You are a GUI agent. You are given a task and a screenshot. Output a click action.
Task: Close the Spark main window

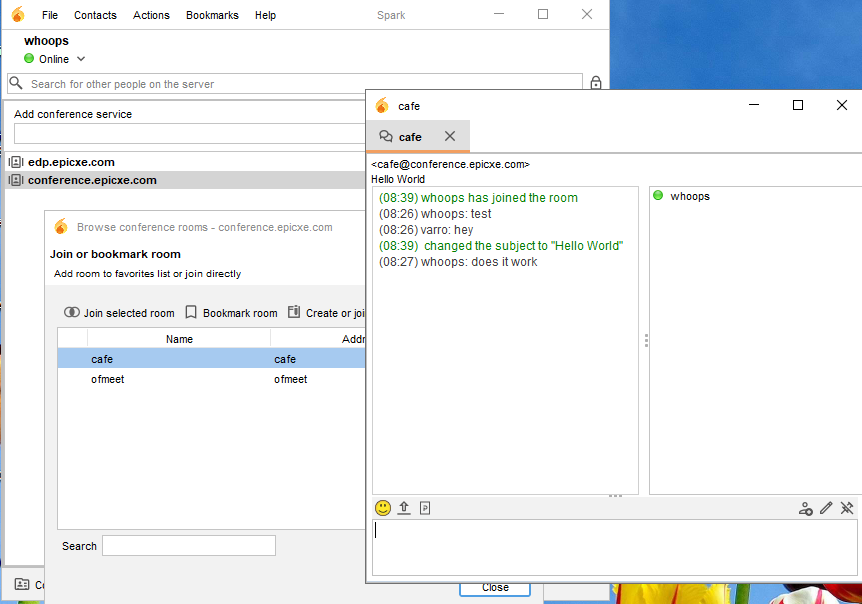coord(587,14)
